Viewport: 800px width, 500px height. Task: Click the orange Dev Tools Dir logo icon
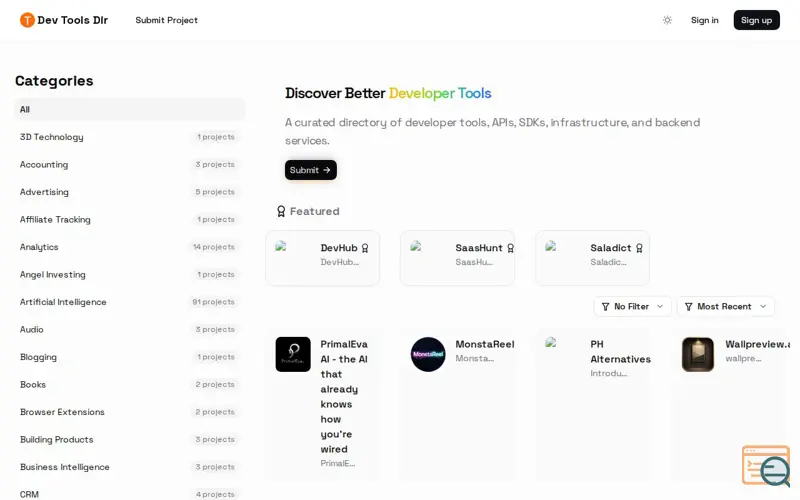27,20
